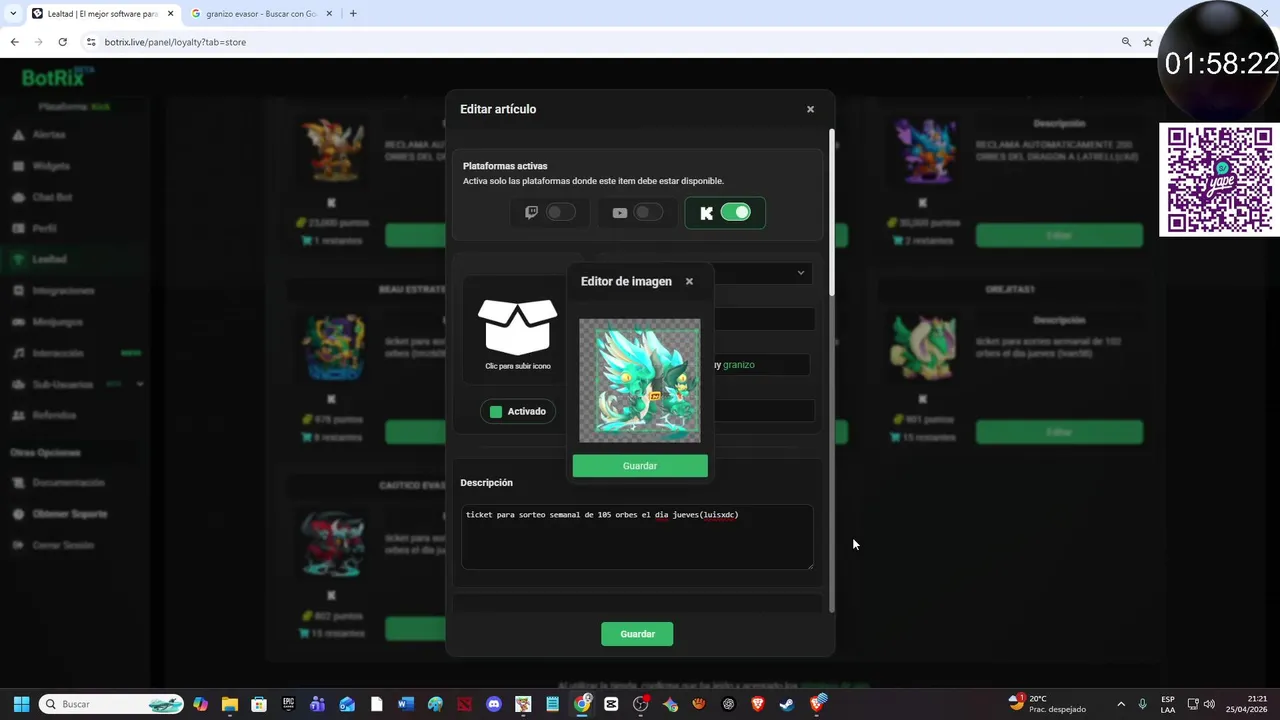The width and height of the screenshot is (1280, 720).
Task: Click the microphone icon in system tray
Action: [x=1142, y=704]
